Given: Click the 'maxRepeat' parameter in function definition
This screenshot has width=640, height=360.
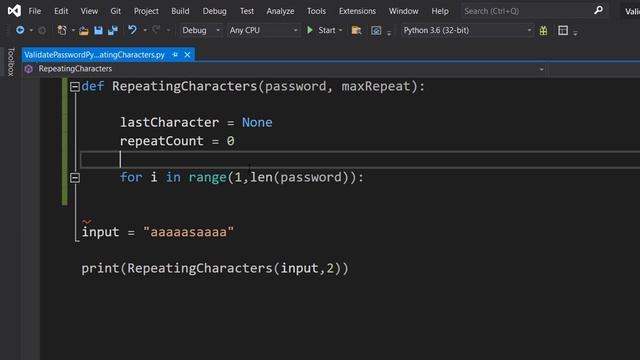Looking at the screenshot, I should pos(376,87).
